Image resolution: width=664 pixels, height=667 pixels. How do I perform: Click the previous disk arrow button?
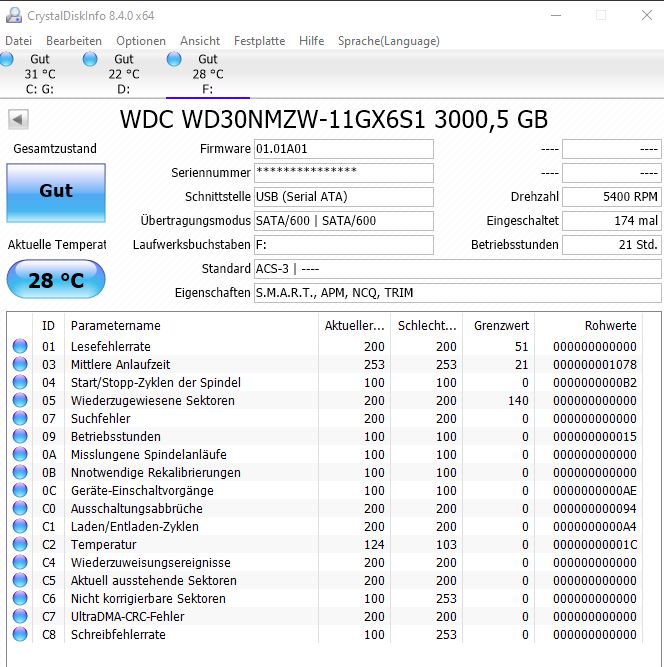pos(18,120)
